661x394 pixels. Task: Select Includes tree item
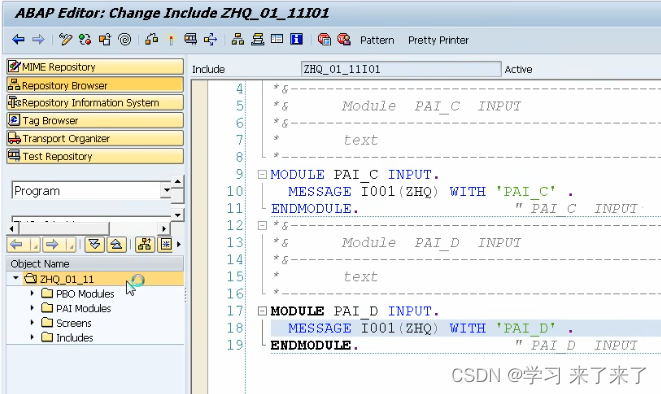click(x=75, y=338)
